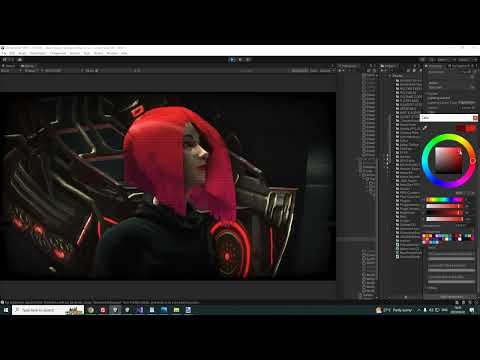Open the Assets menu
Viewport: 480px width, 360px height.
[22, 53]
